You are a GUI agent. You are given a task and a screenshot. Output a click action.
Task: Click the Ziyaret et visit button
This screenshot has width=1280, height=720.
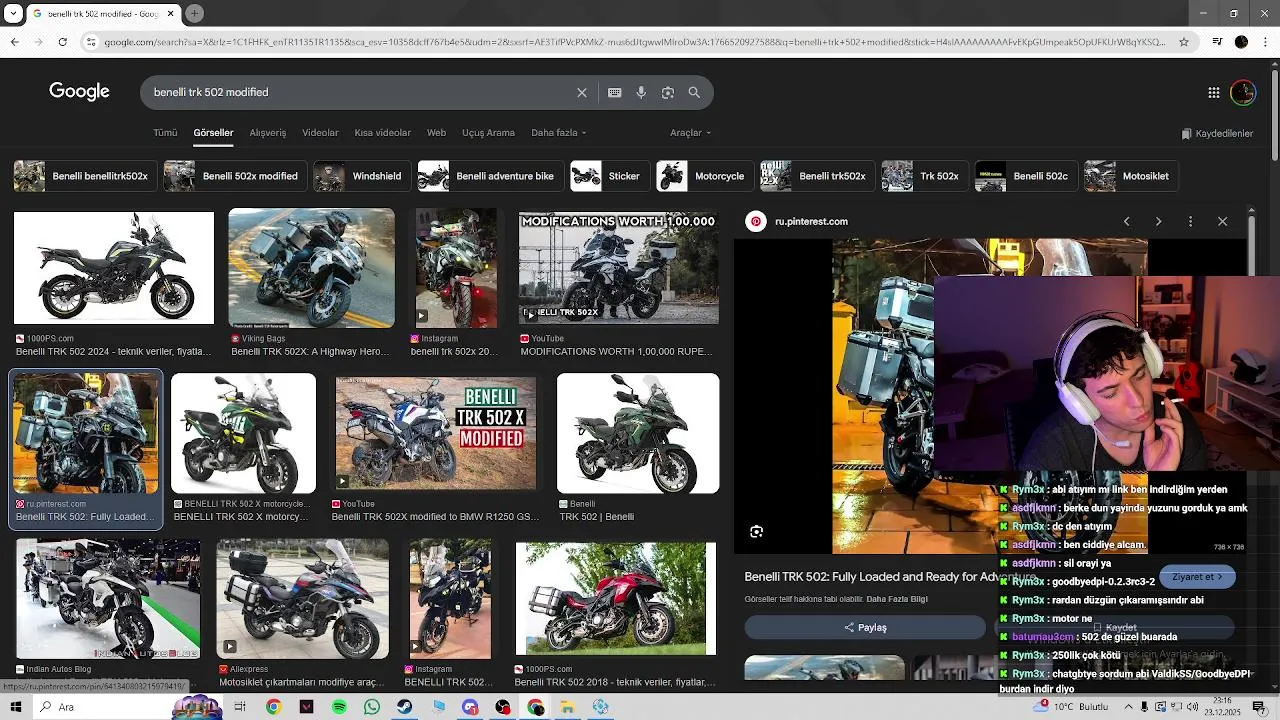[1197, 577]
